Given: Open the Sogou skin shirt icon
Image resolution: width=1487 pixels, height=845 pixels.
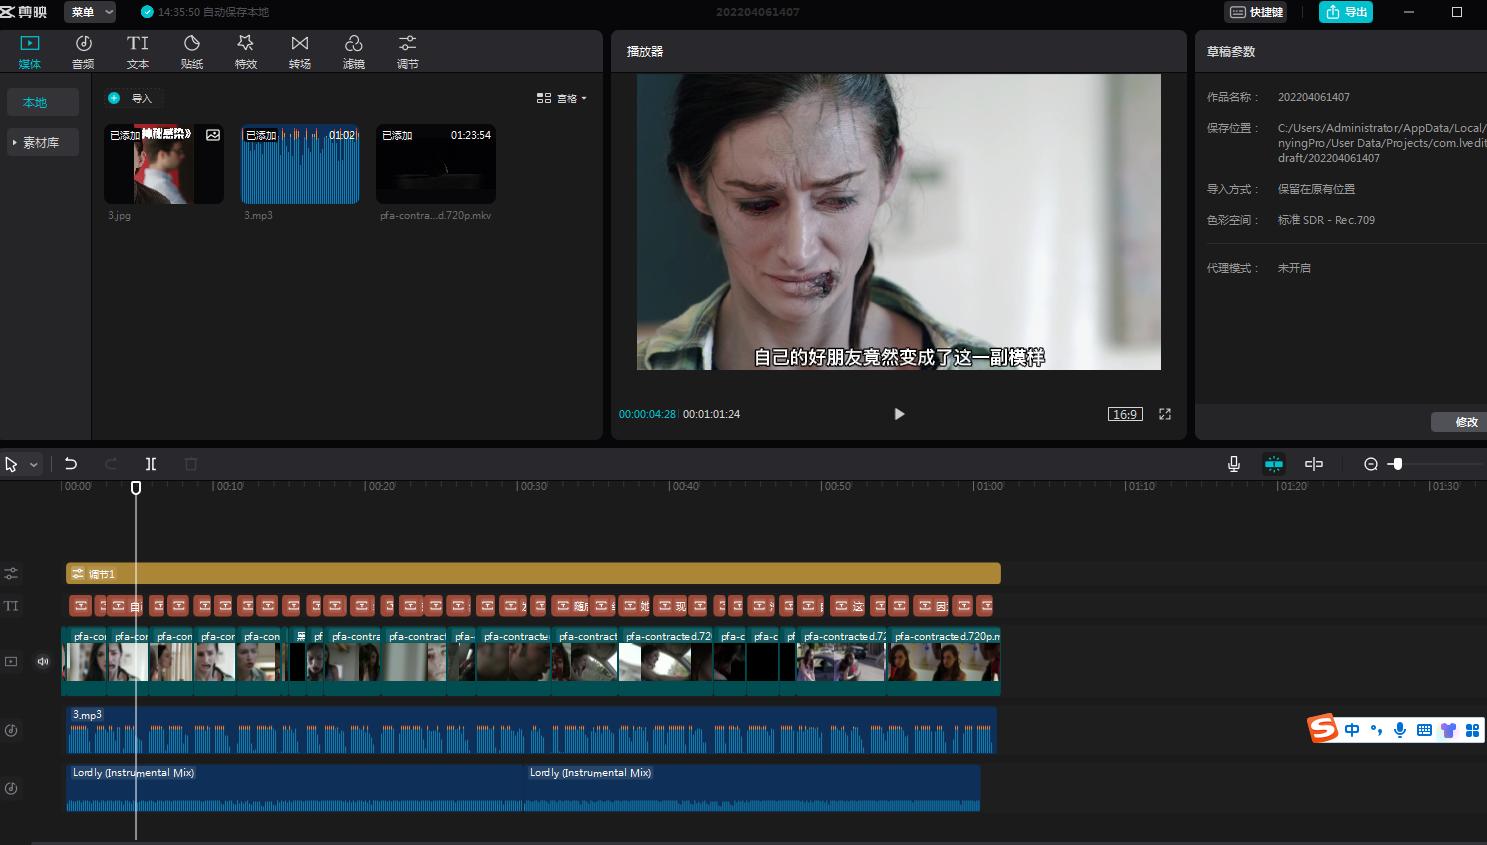Looking at the screenshot, I should (x=1448, y=730).
